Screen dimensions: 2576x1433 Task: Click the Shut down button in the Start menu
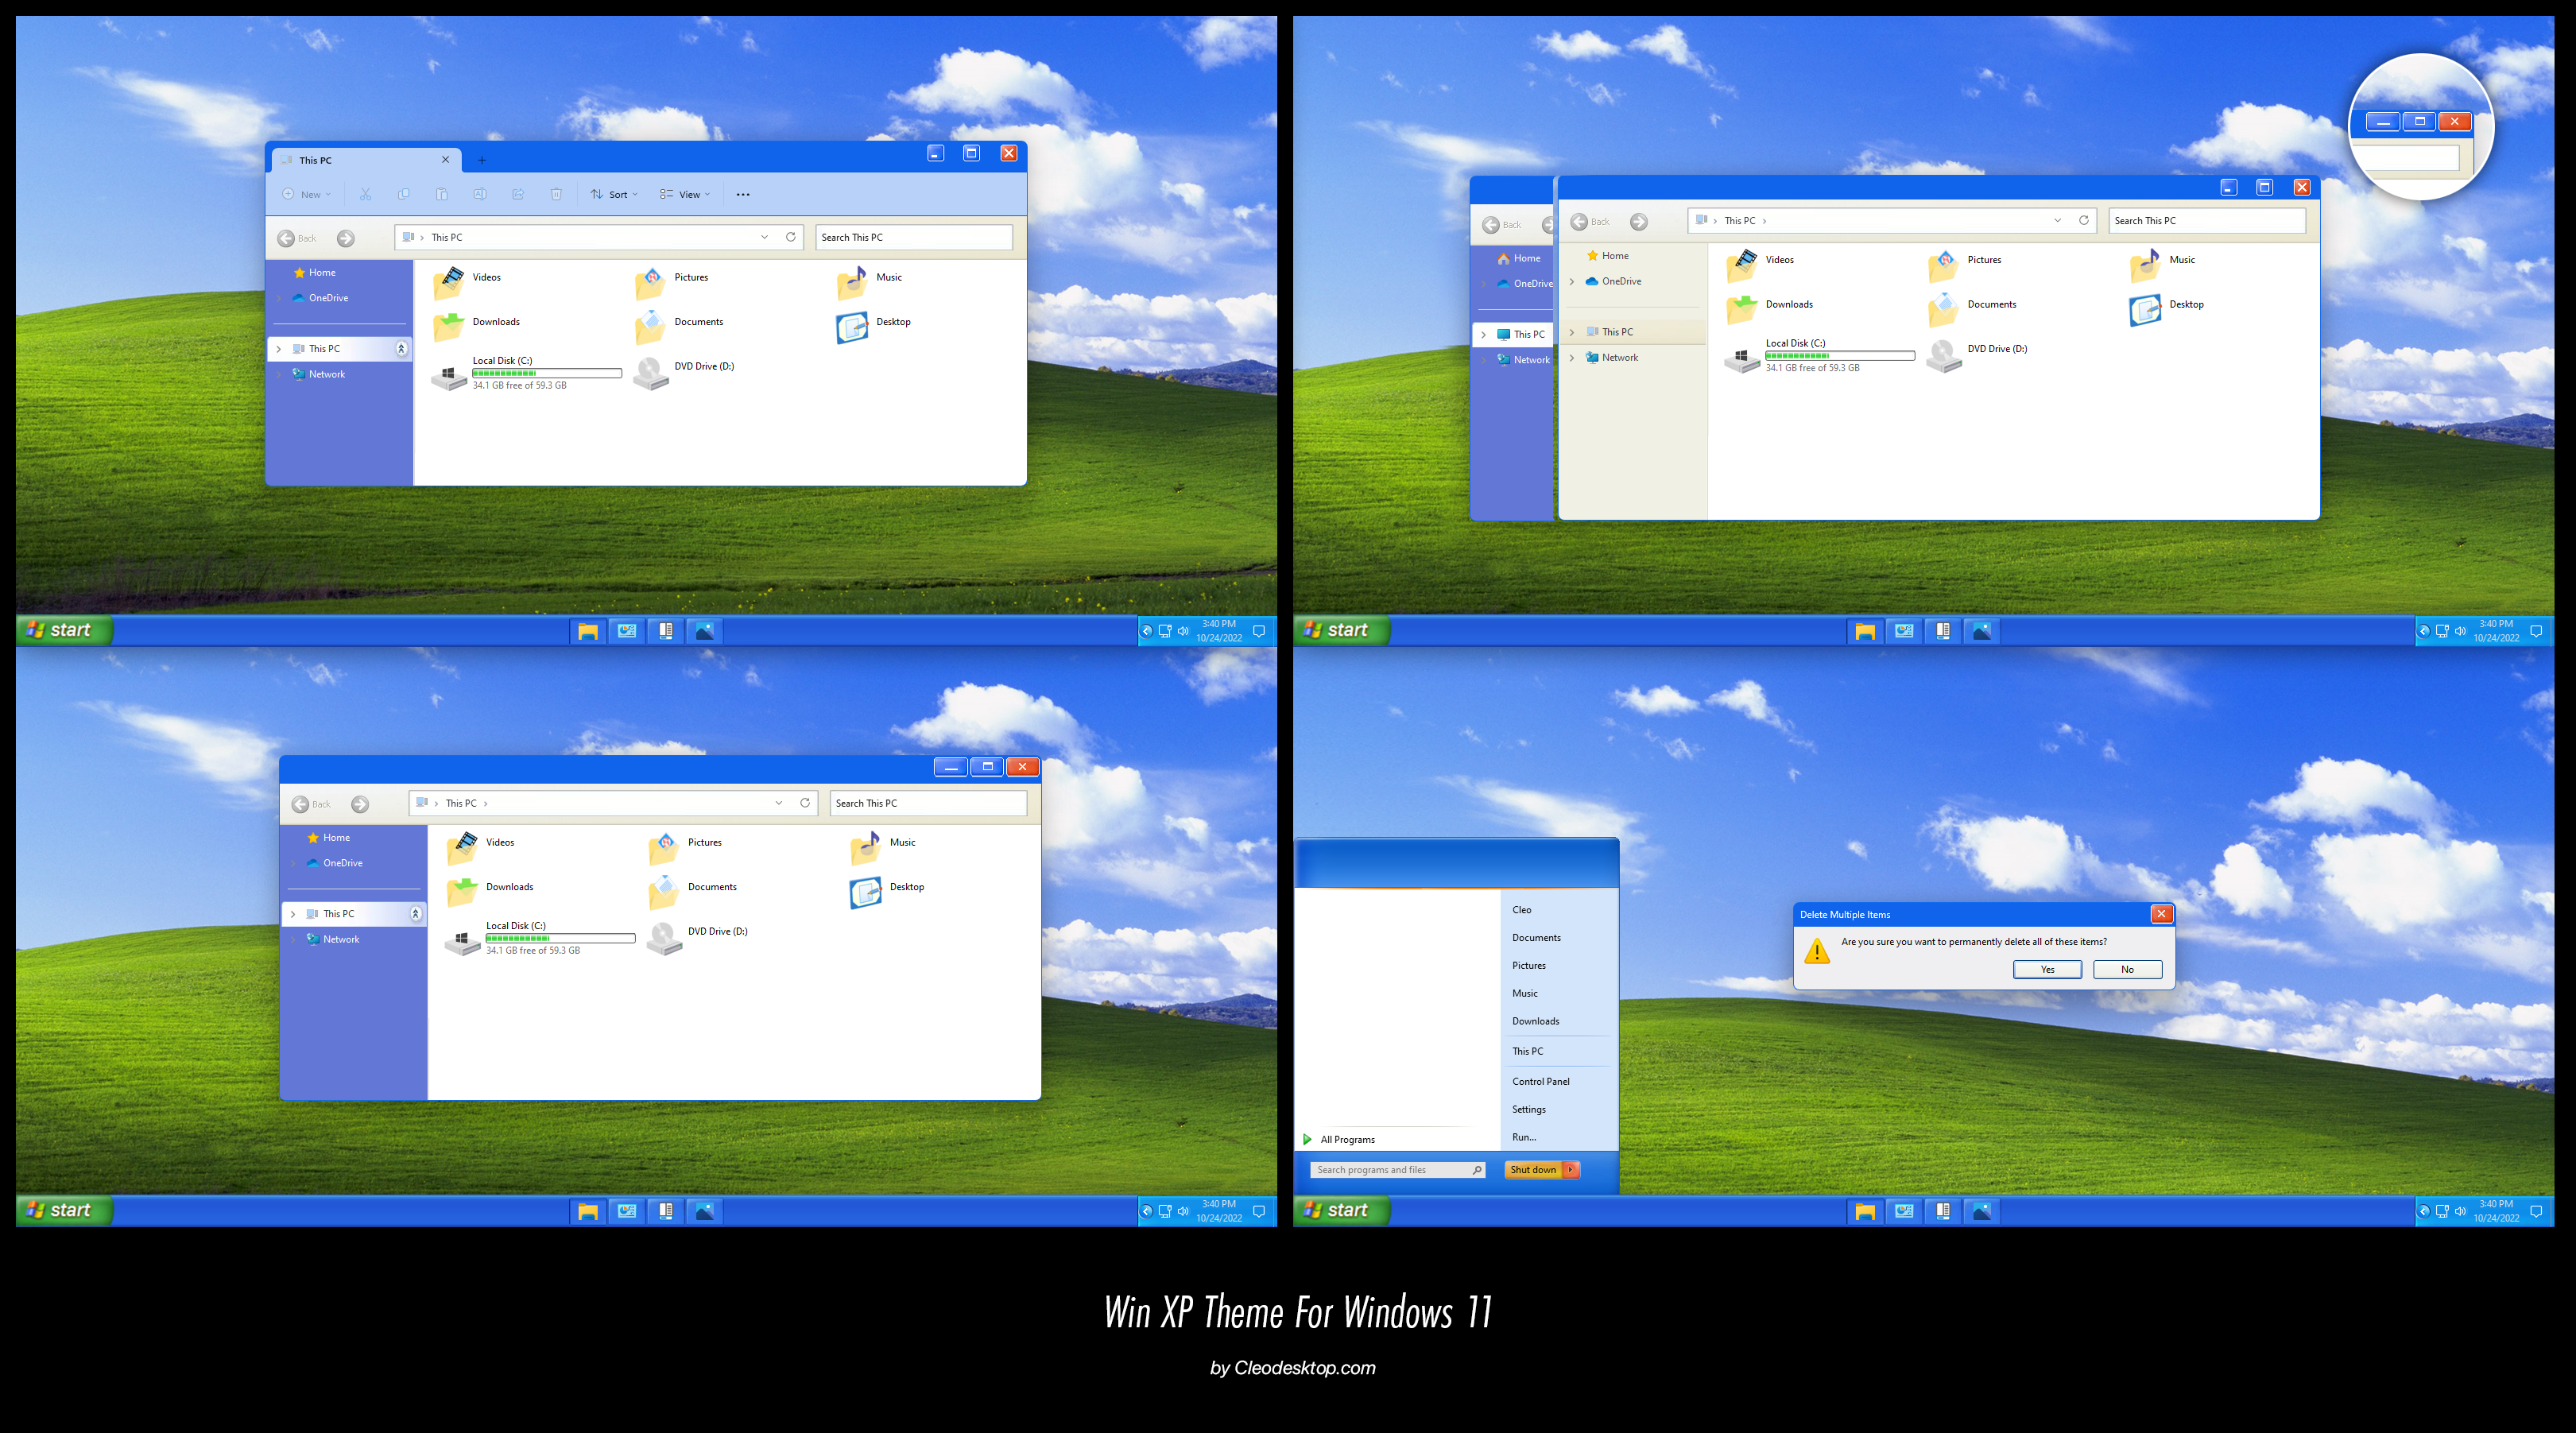[1534, 1169]
